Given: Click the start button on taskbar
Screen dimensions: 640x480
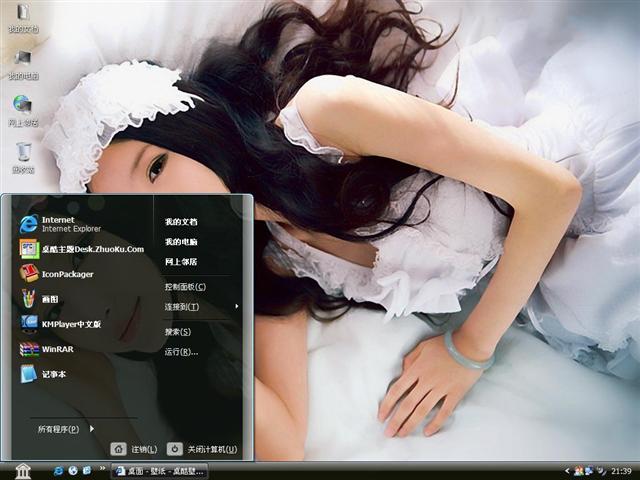Looking at the screenshot, I should click(23, 471).
